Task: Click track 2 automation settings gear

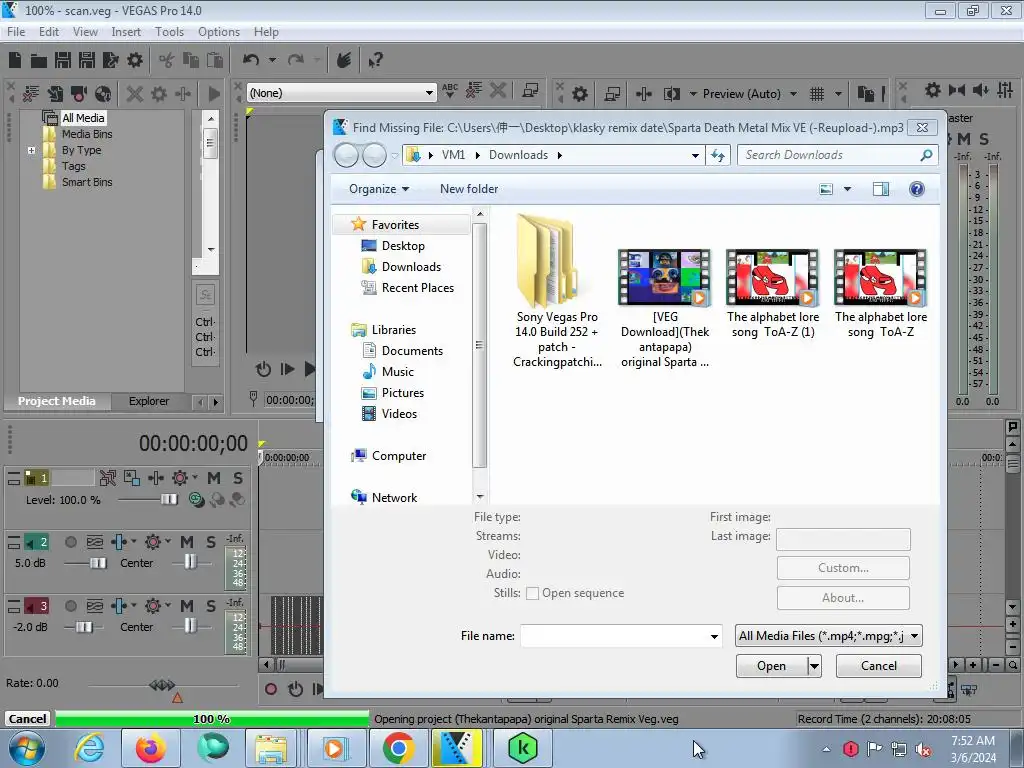Action: (153, 542)
